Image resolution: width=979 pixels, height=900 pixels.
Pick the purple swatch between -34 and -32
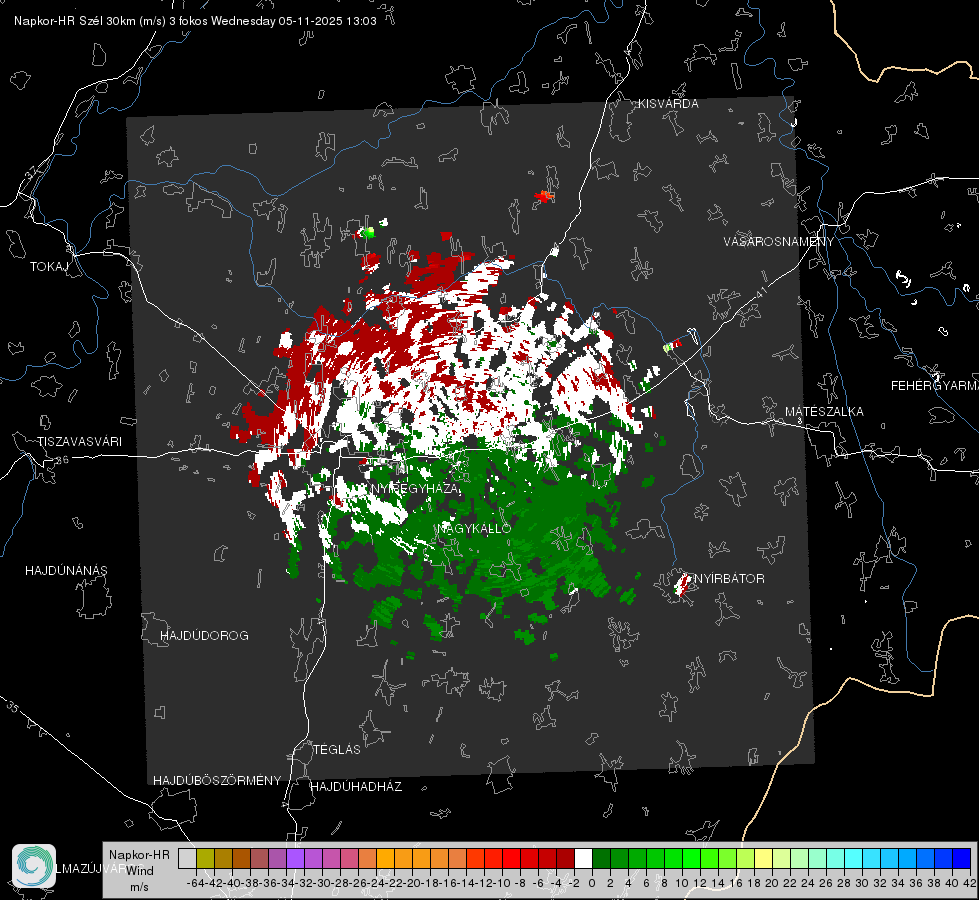295,859
